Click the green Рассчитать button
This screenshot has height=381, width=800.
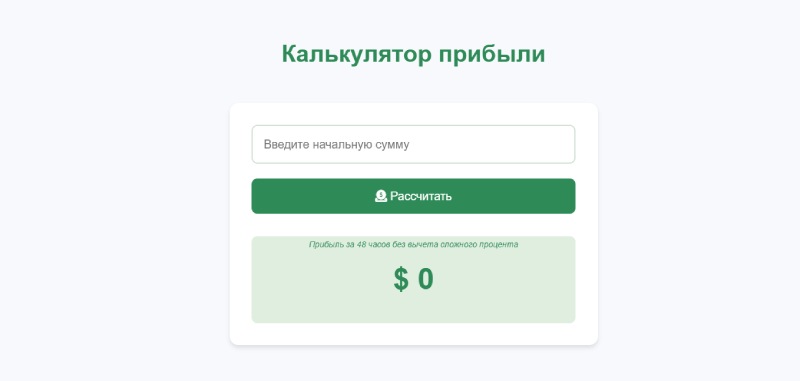(413, 196)
